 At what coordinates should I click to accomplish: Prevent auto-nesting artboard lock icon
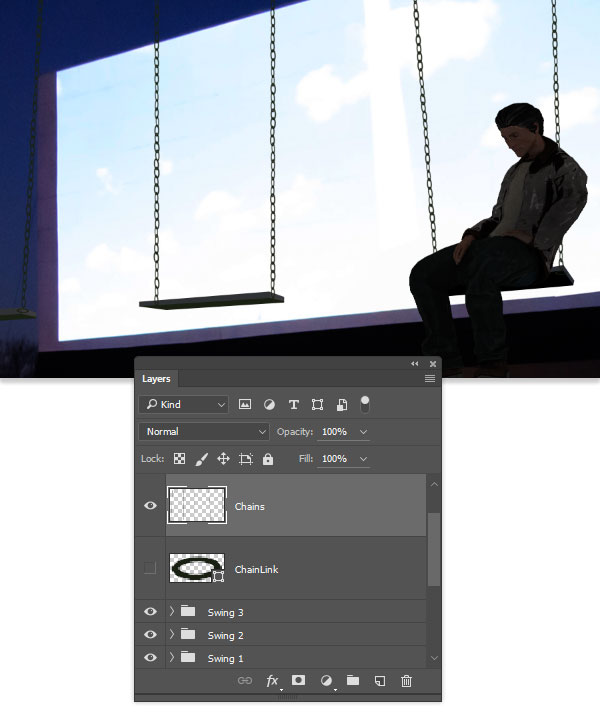[x=246, y=459]
